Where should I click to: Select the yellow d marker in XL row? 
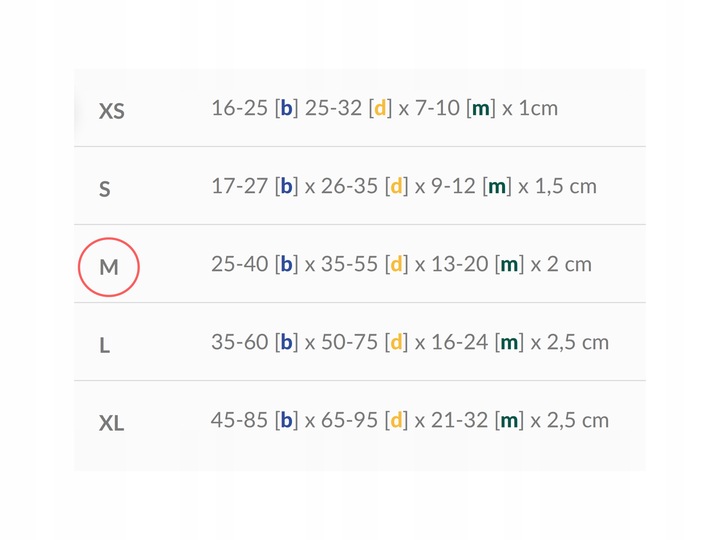(397, 420)
